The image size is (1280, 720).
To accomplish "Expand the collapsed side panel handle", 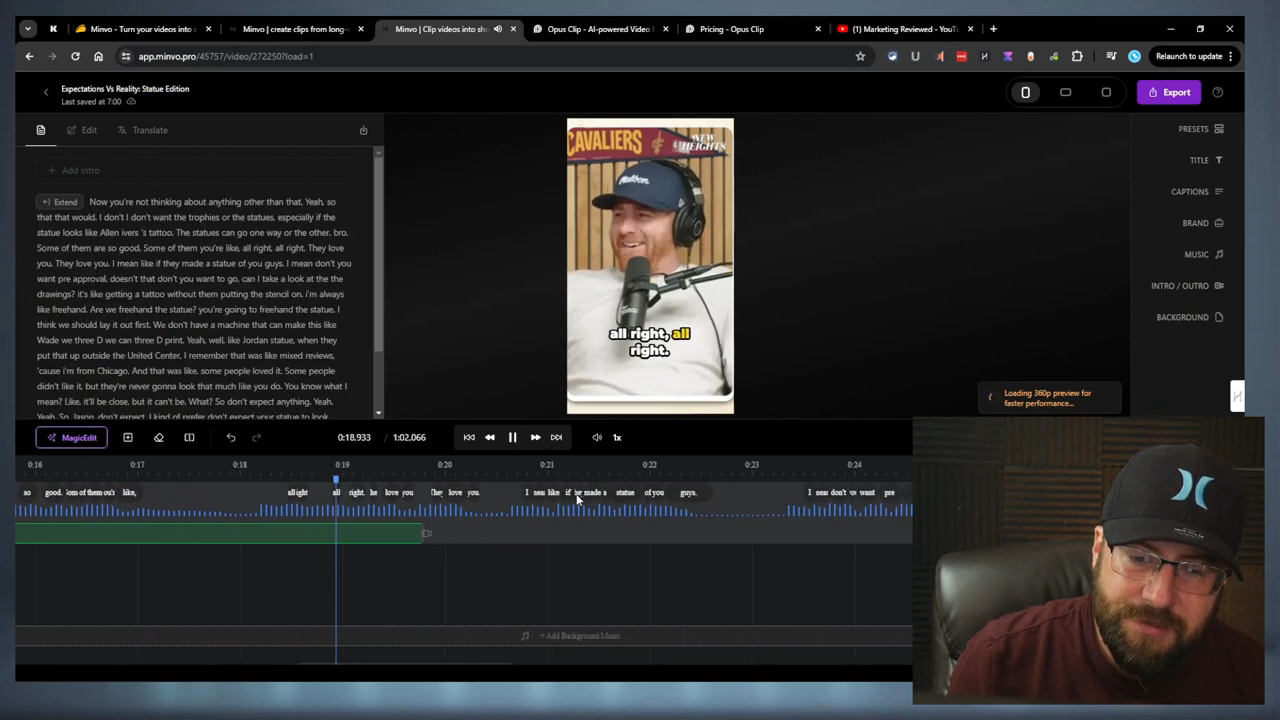I will [x=1237, y=396].
